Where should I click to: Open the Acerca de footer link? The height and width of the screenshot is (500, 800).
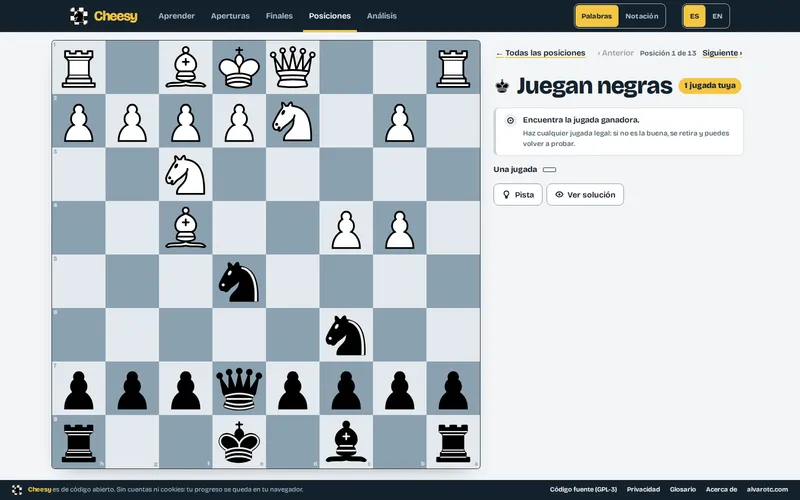pyautogui.click(x=721, y=489)
